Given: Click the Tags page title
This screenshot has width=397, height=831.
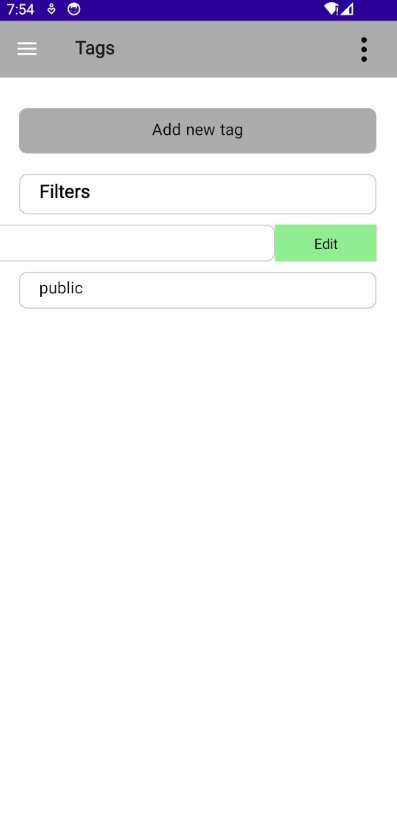Looking at the screenshot, I should 95,48.
